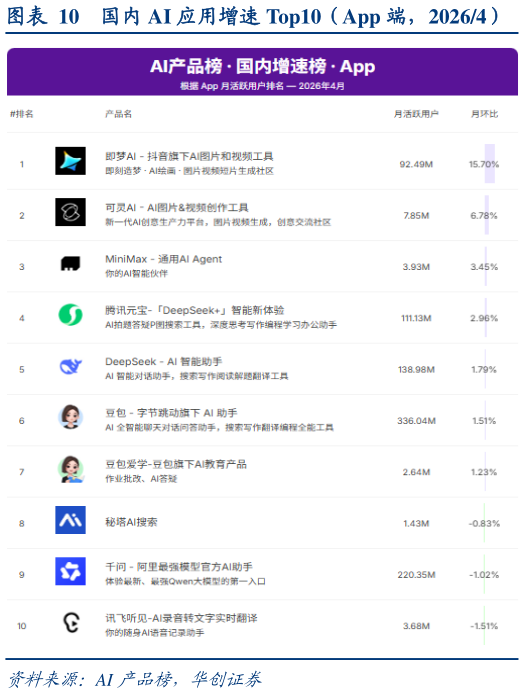Image resolution: width=524 pixels, height=693 pixels.
Task: Click the 1.79% month-over-month value
Action: (484, 369)
